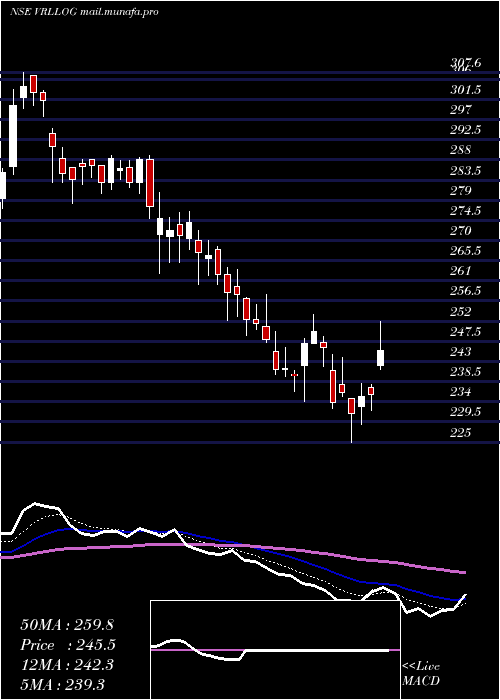Click the 288 price axis label
The image size is (500, 700).
pyautogui.click(x=460, y=150)
